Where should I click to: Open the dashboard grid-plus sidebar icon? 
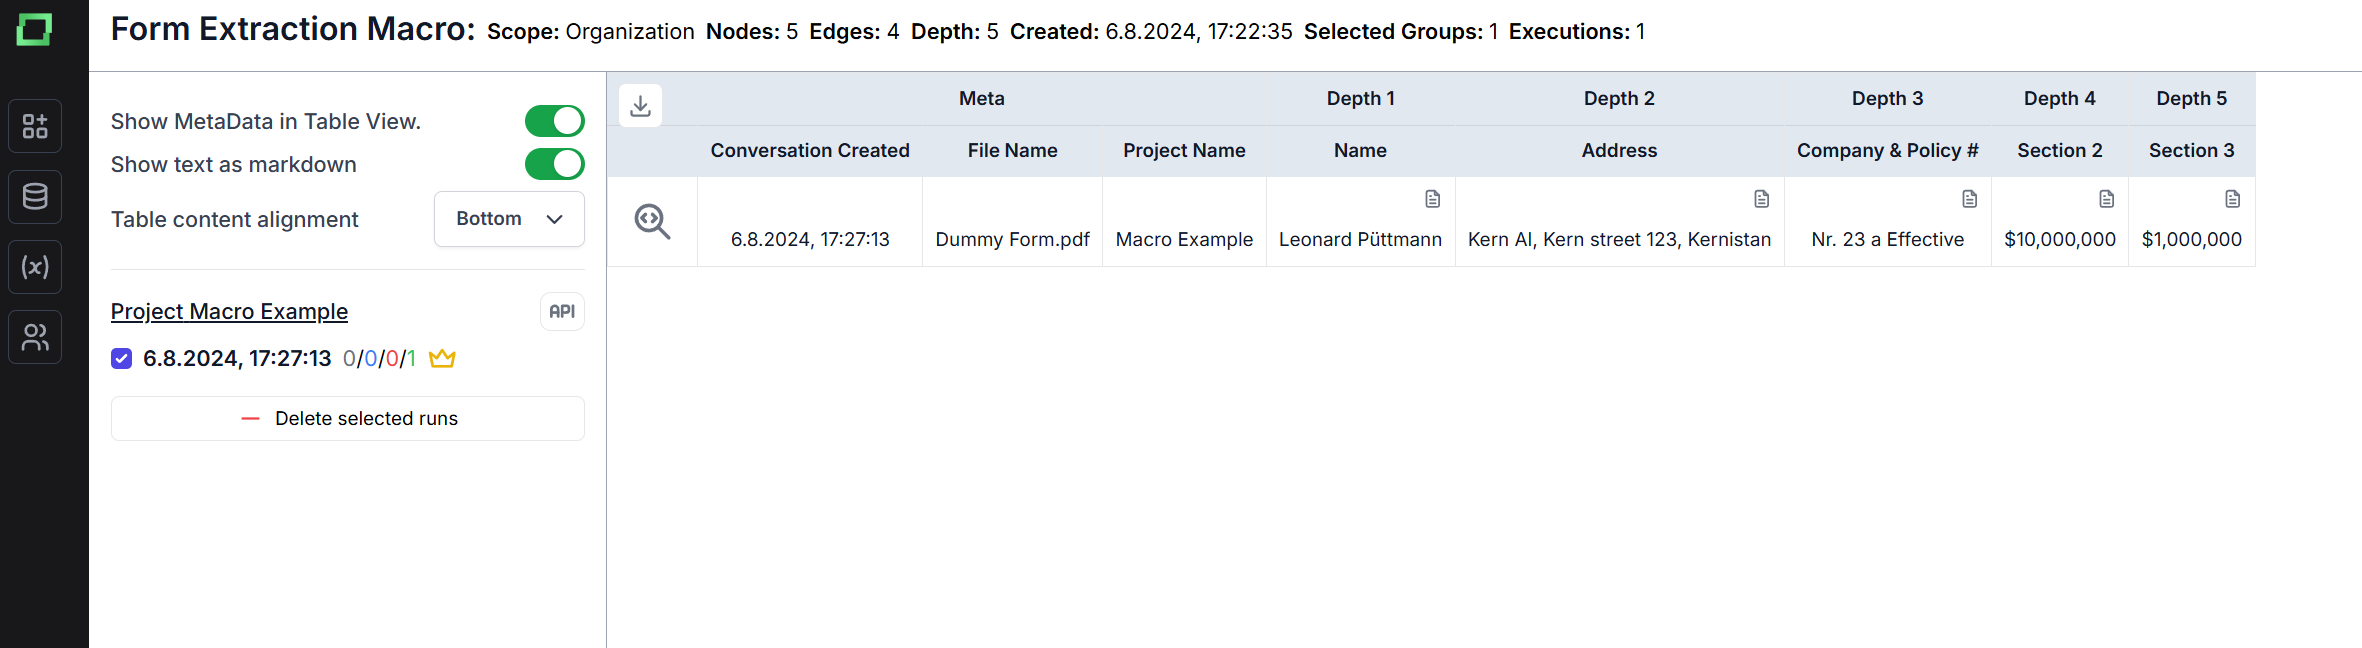tap(35, 126)
